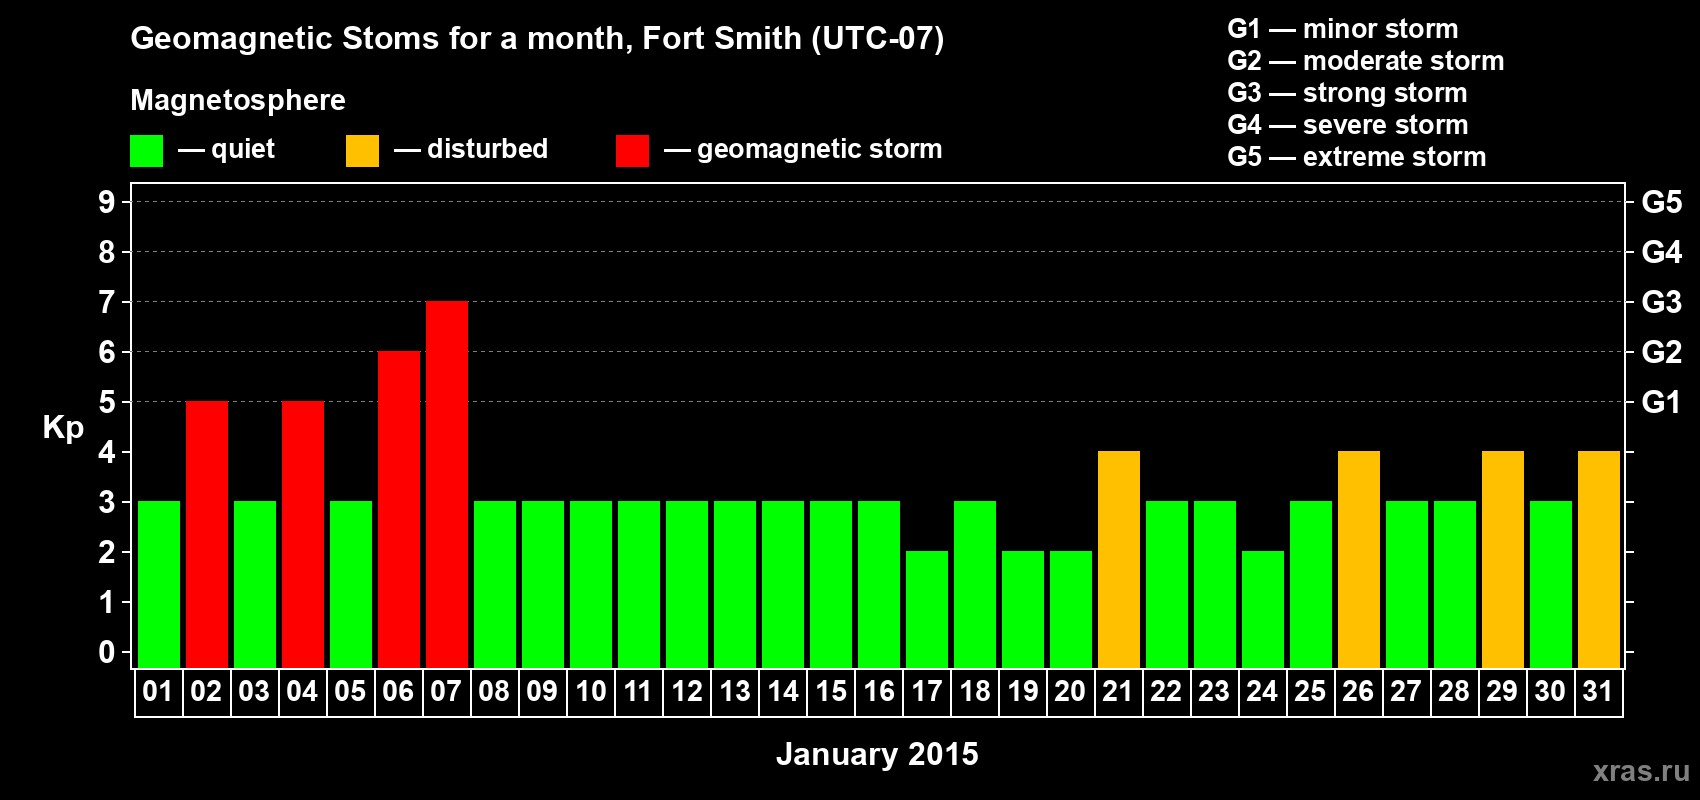Click the date label 21

point(1118,692)
